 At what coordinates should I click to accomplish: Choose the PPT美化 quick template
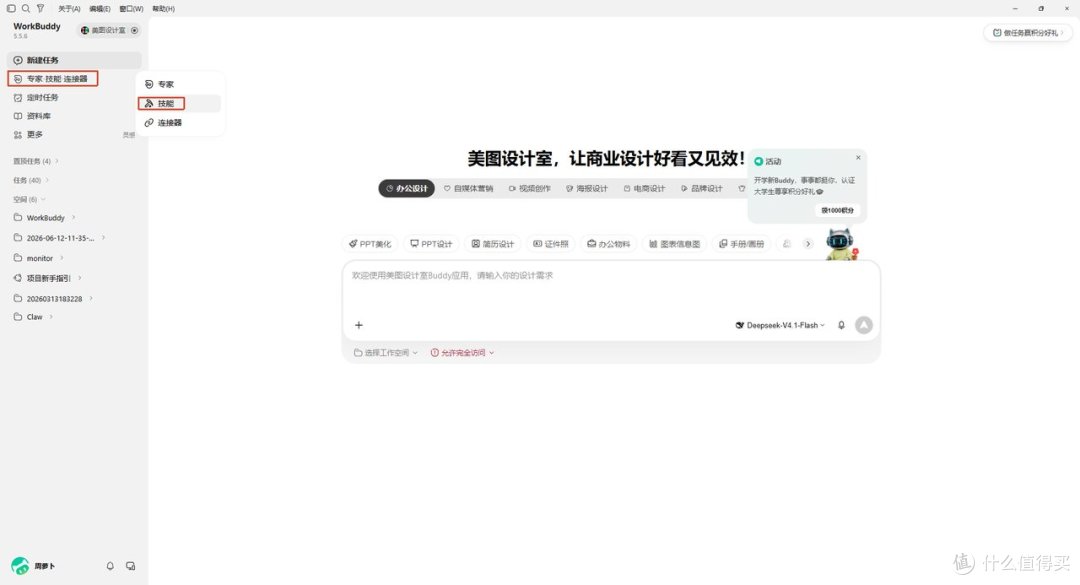click(370, 244)
